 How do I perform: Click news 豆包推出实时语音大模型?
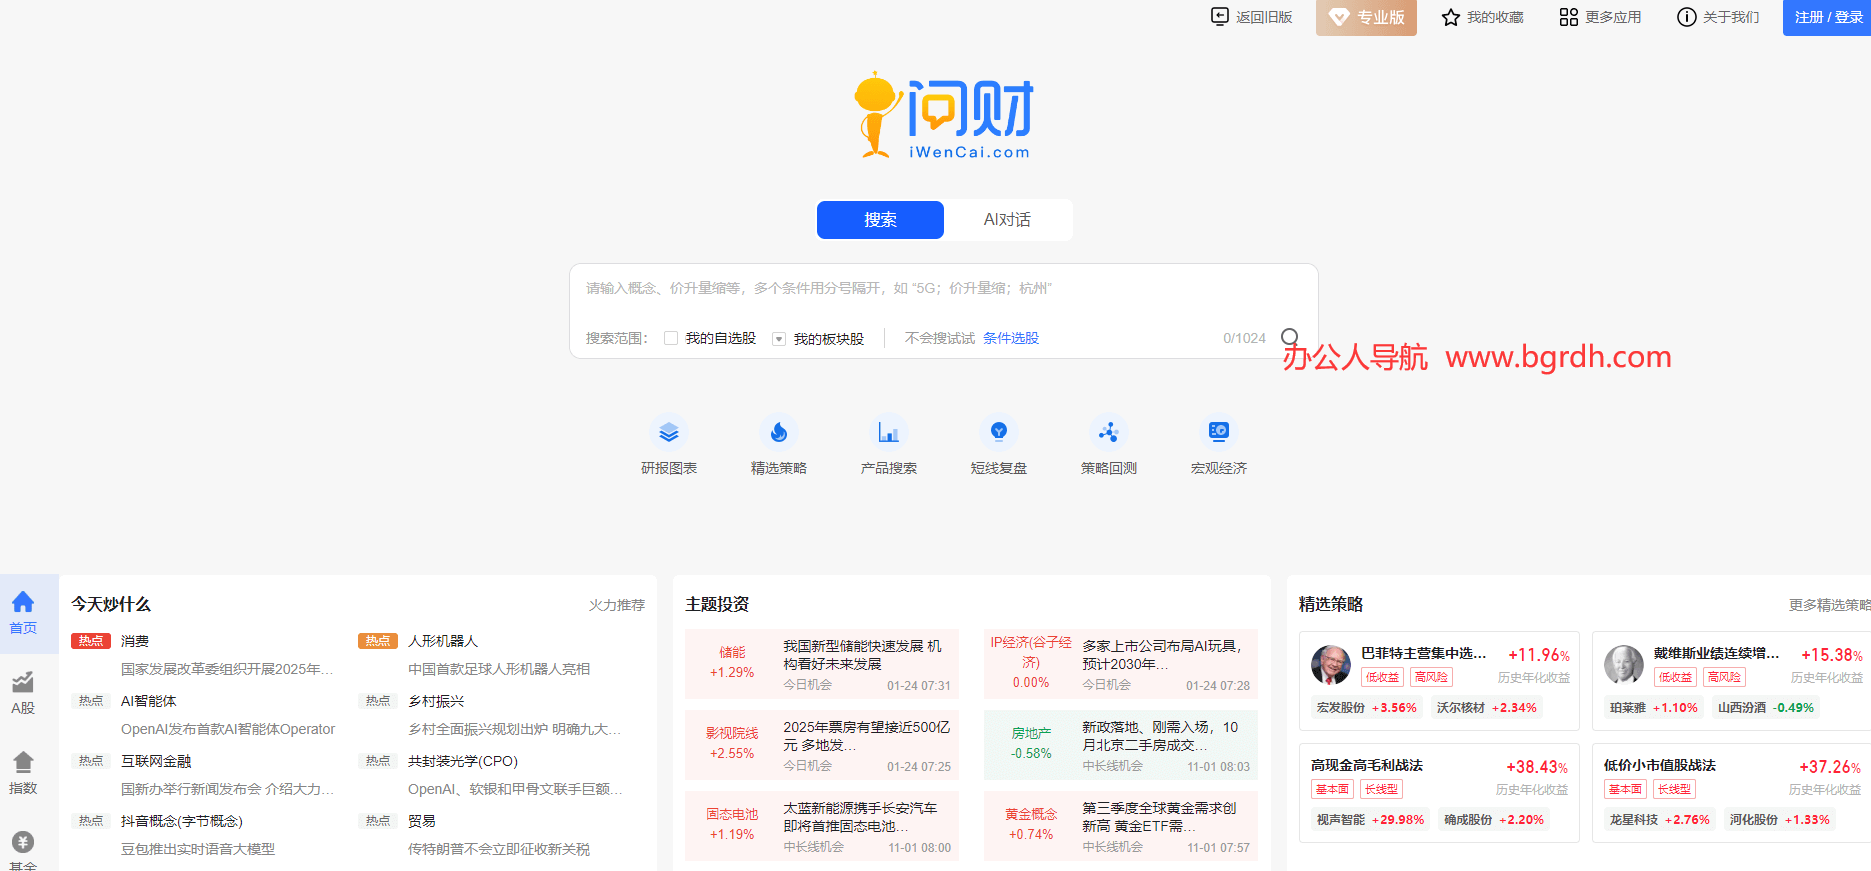pos(198,849)
